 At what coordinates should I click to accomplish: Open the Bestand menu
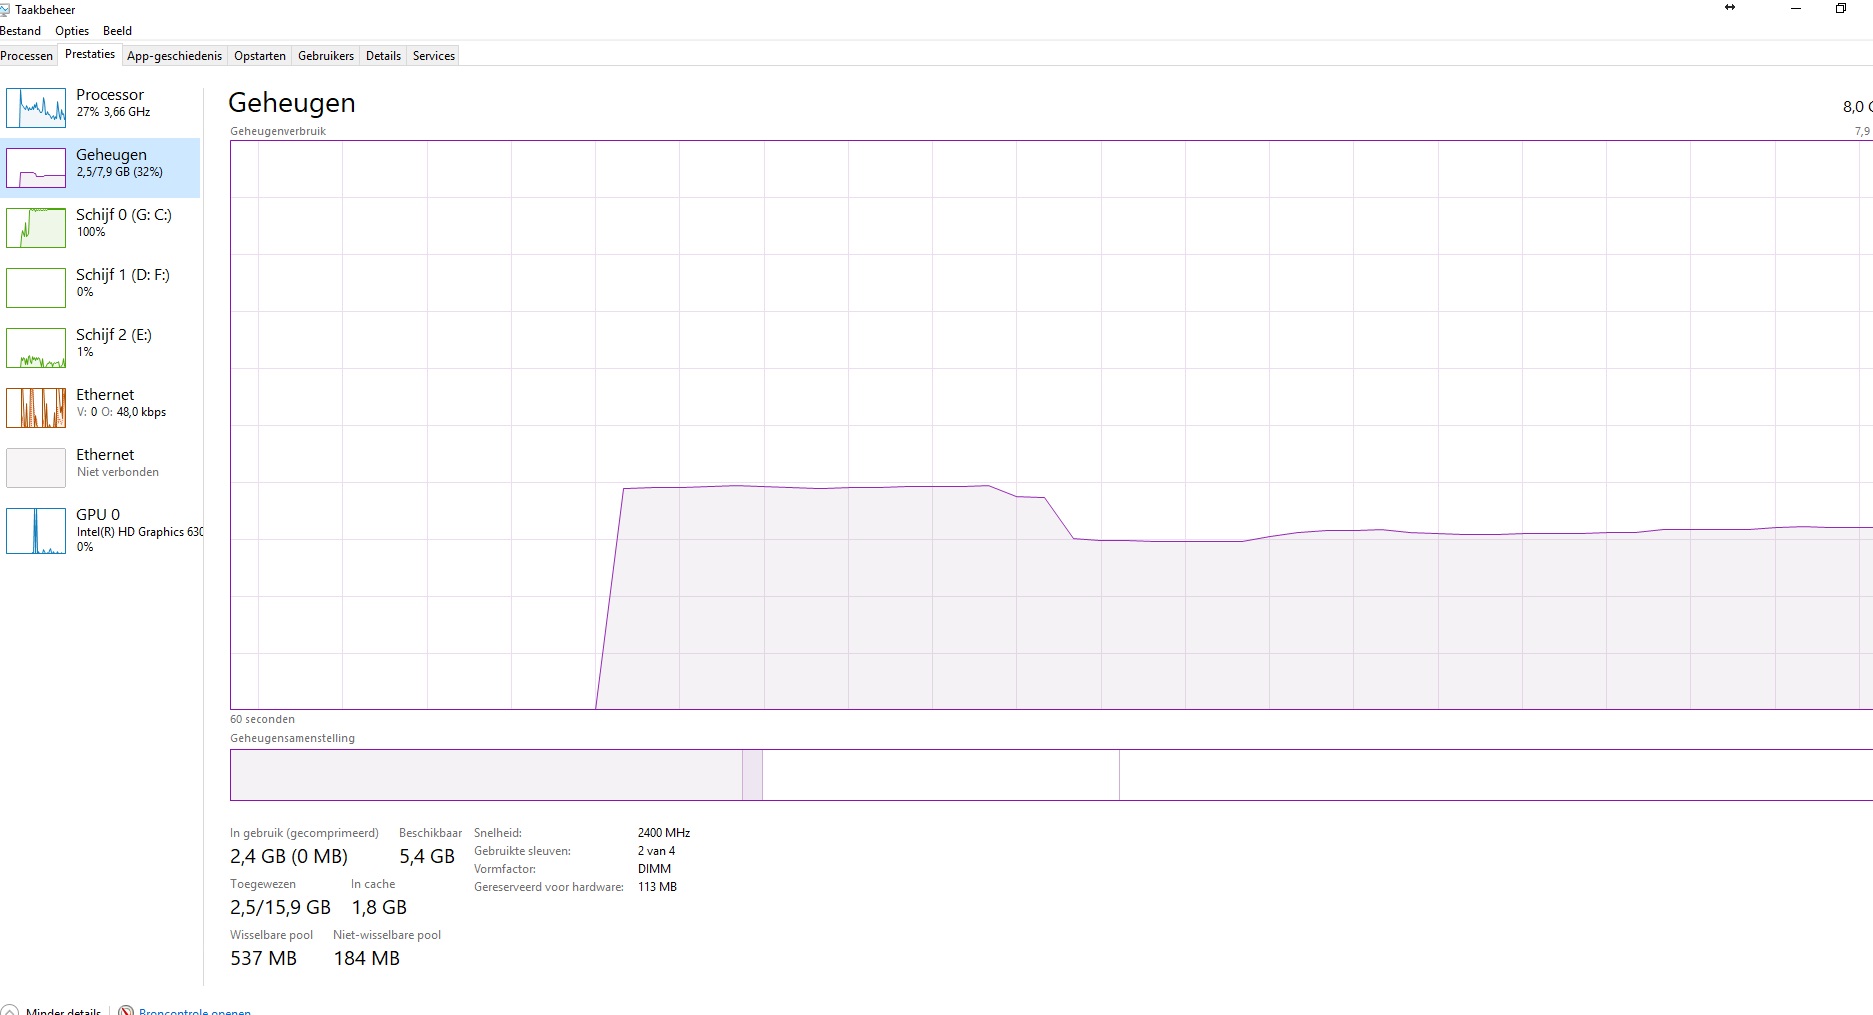20,31
